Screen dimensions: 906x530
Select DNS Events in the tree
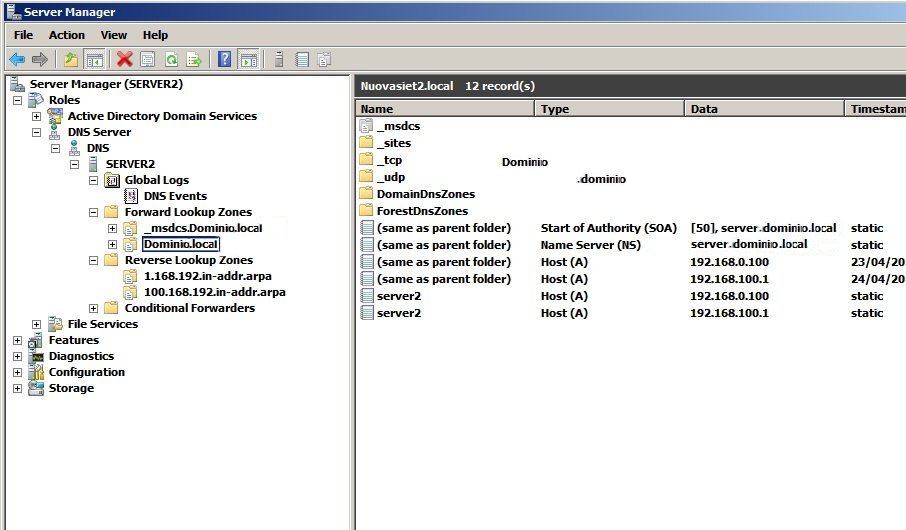[175, 196]
